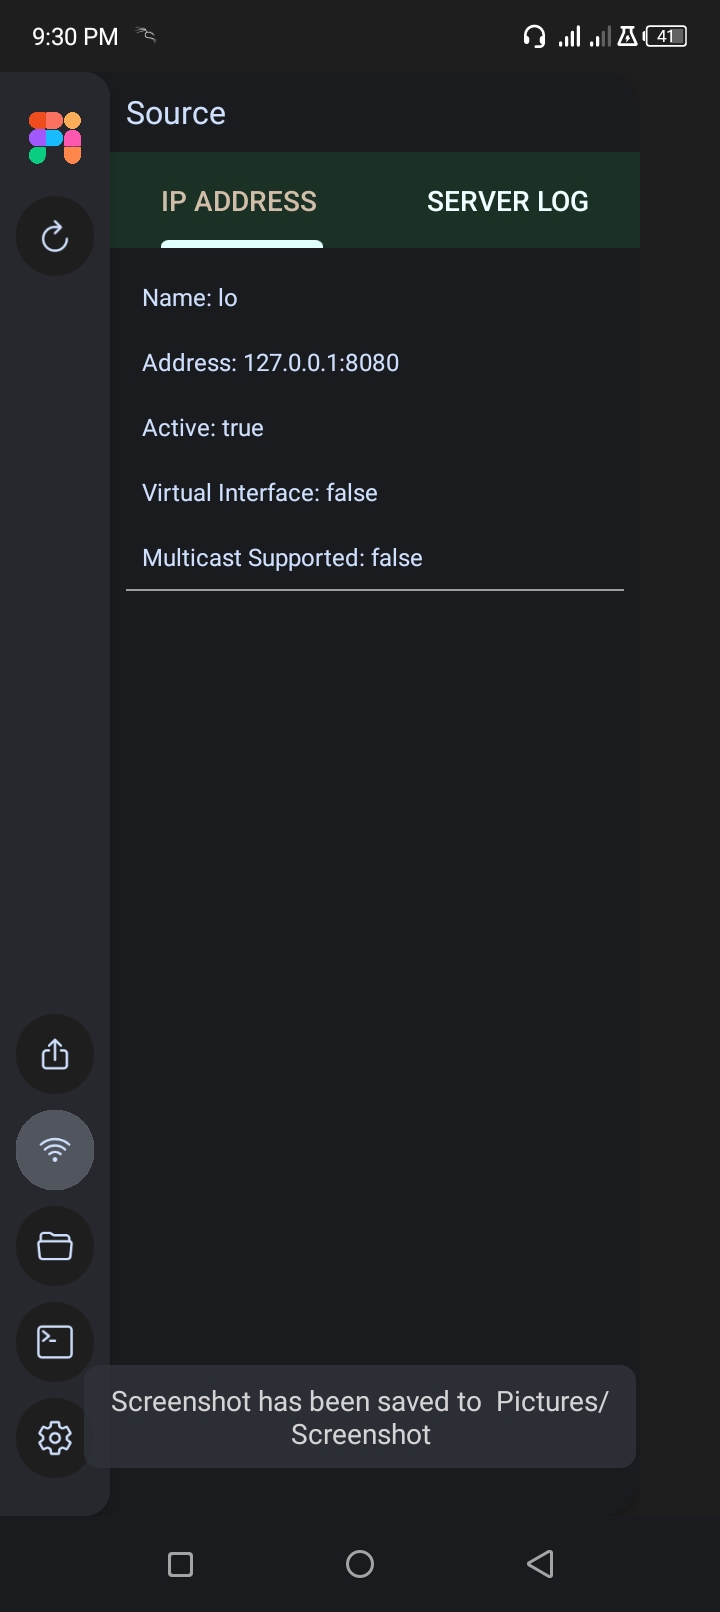The width and height of the screenshot is (720, 1612).
Task: Switch to the SERVER LOG tab
Action: point(508,201)
